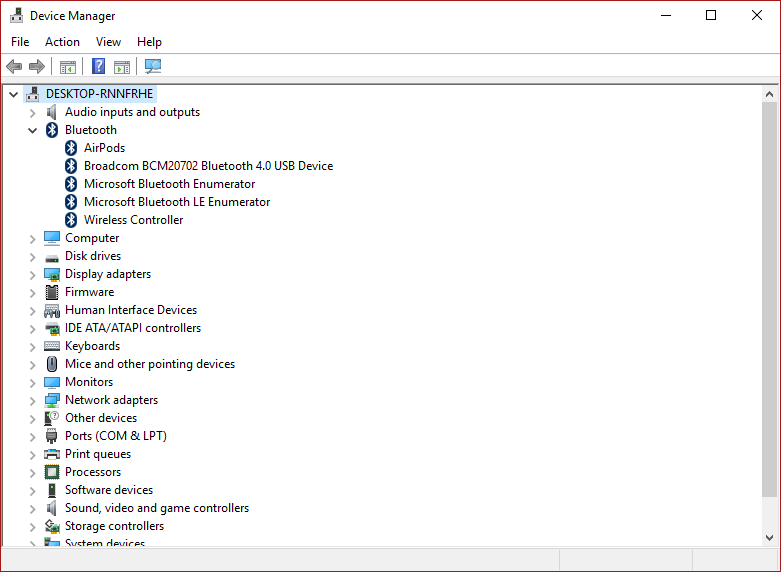Expand Sound, video and game controllers
Screen dimensions: 781x572
33,509
